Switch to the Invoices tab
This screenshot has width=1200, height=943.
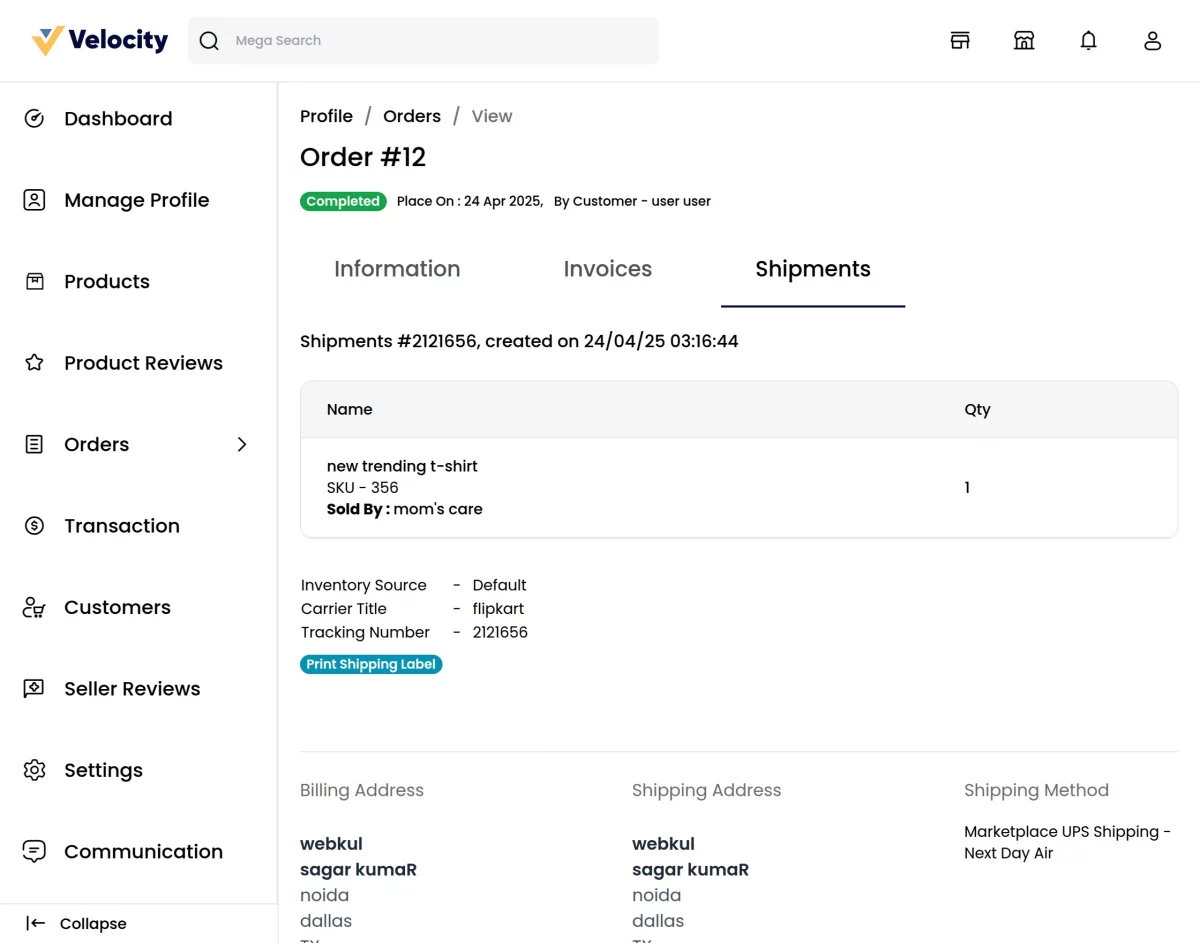pyautogui.click(x=607, y=269)
